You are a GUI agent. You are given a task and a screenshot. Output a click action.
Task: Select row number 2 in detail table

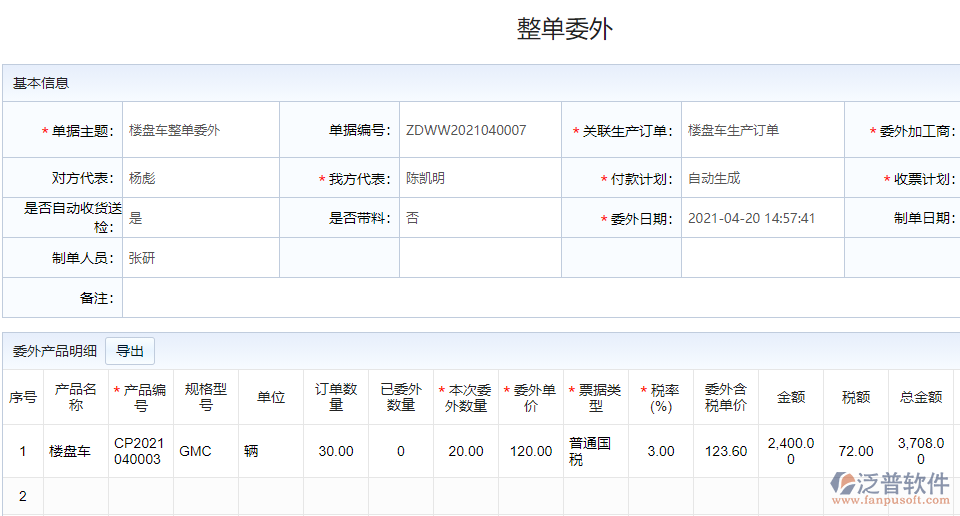tap(23, 496)
